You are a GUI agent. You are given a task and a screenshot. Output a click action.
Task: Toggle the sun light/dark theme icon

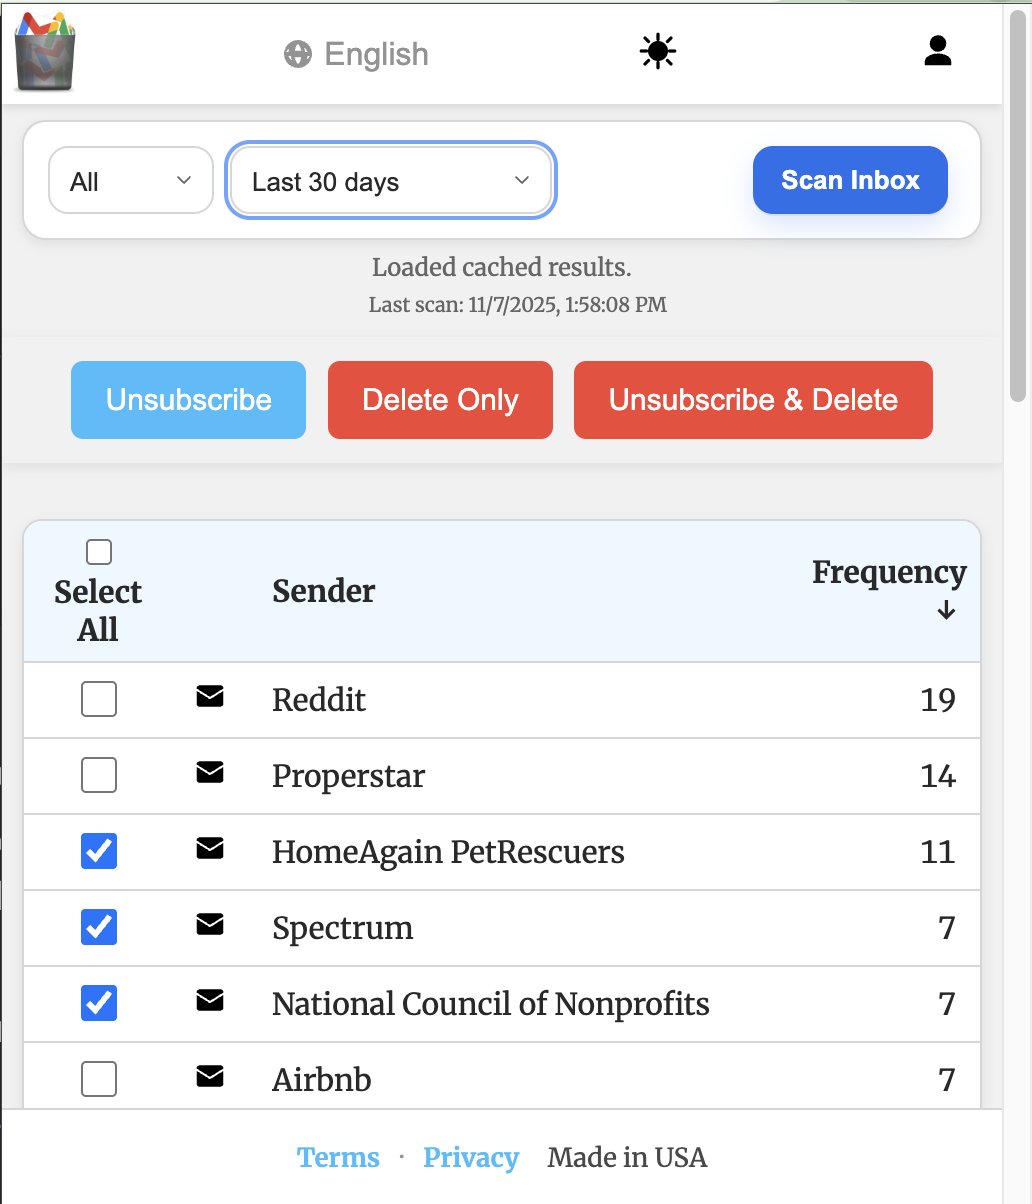click(x=658, y=52)
